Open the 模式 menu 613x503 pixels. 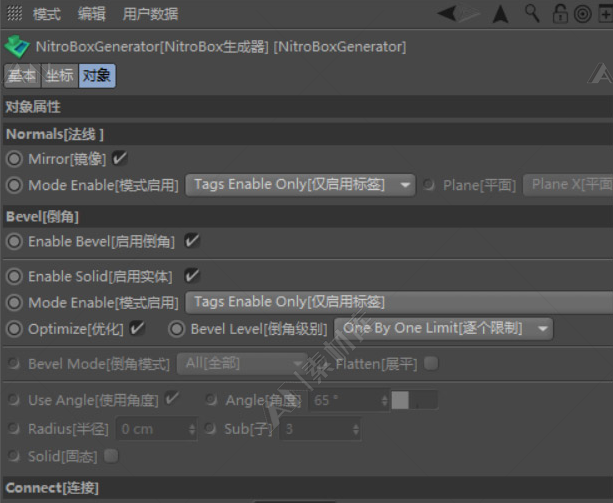[x=47, y=14]
